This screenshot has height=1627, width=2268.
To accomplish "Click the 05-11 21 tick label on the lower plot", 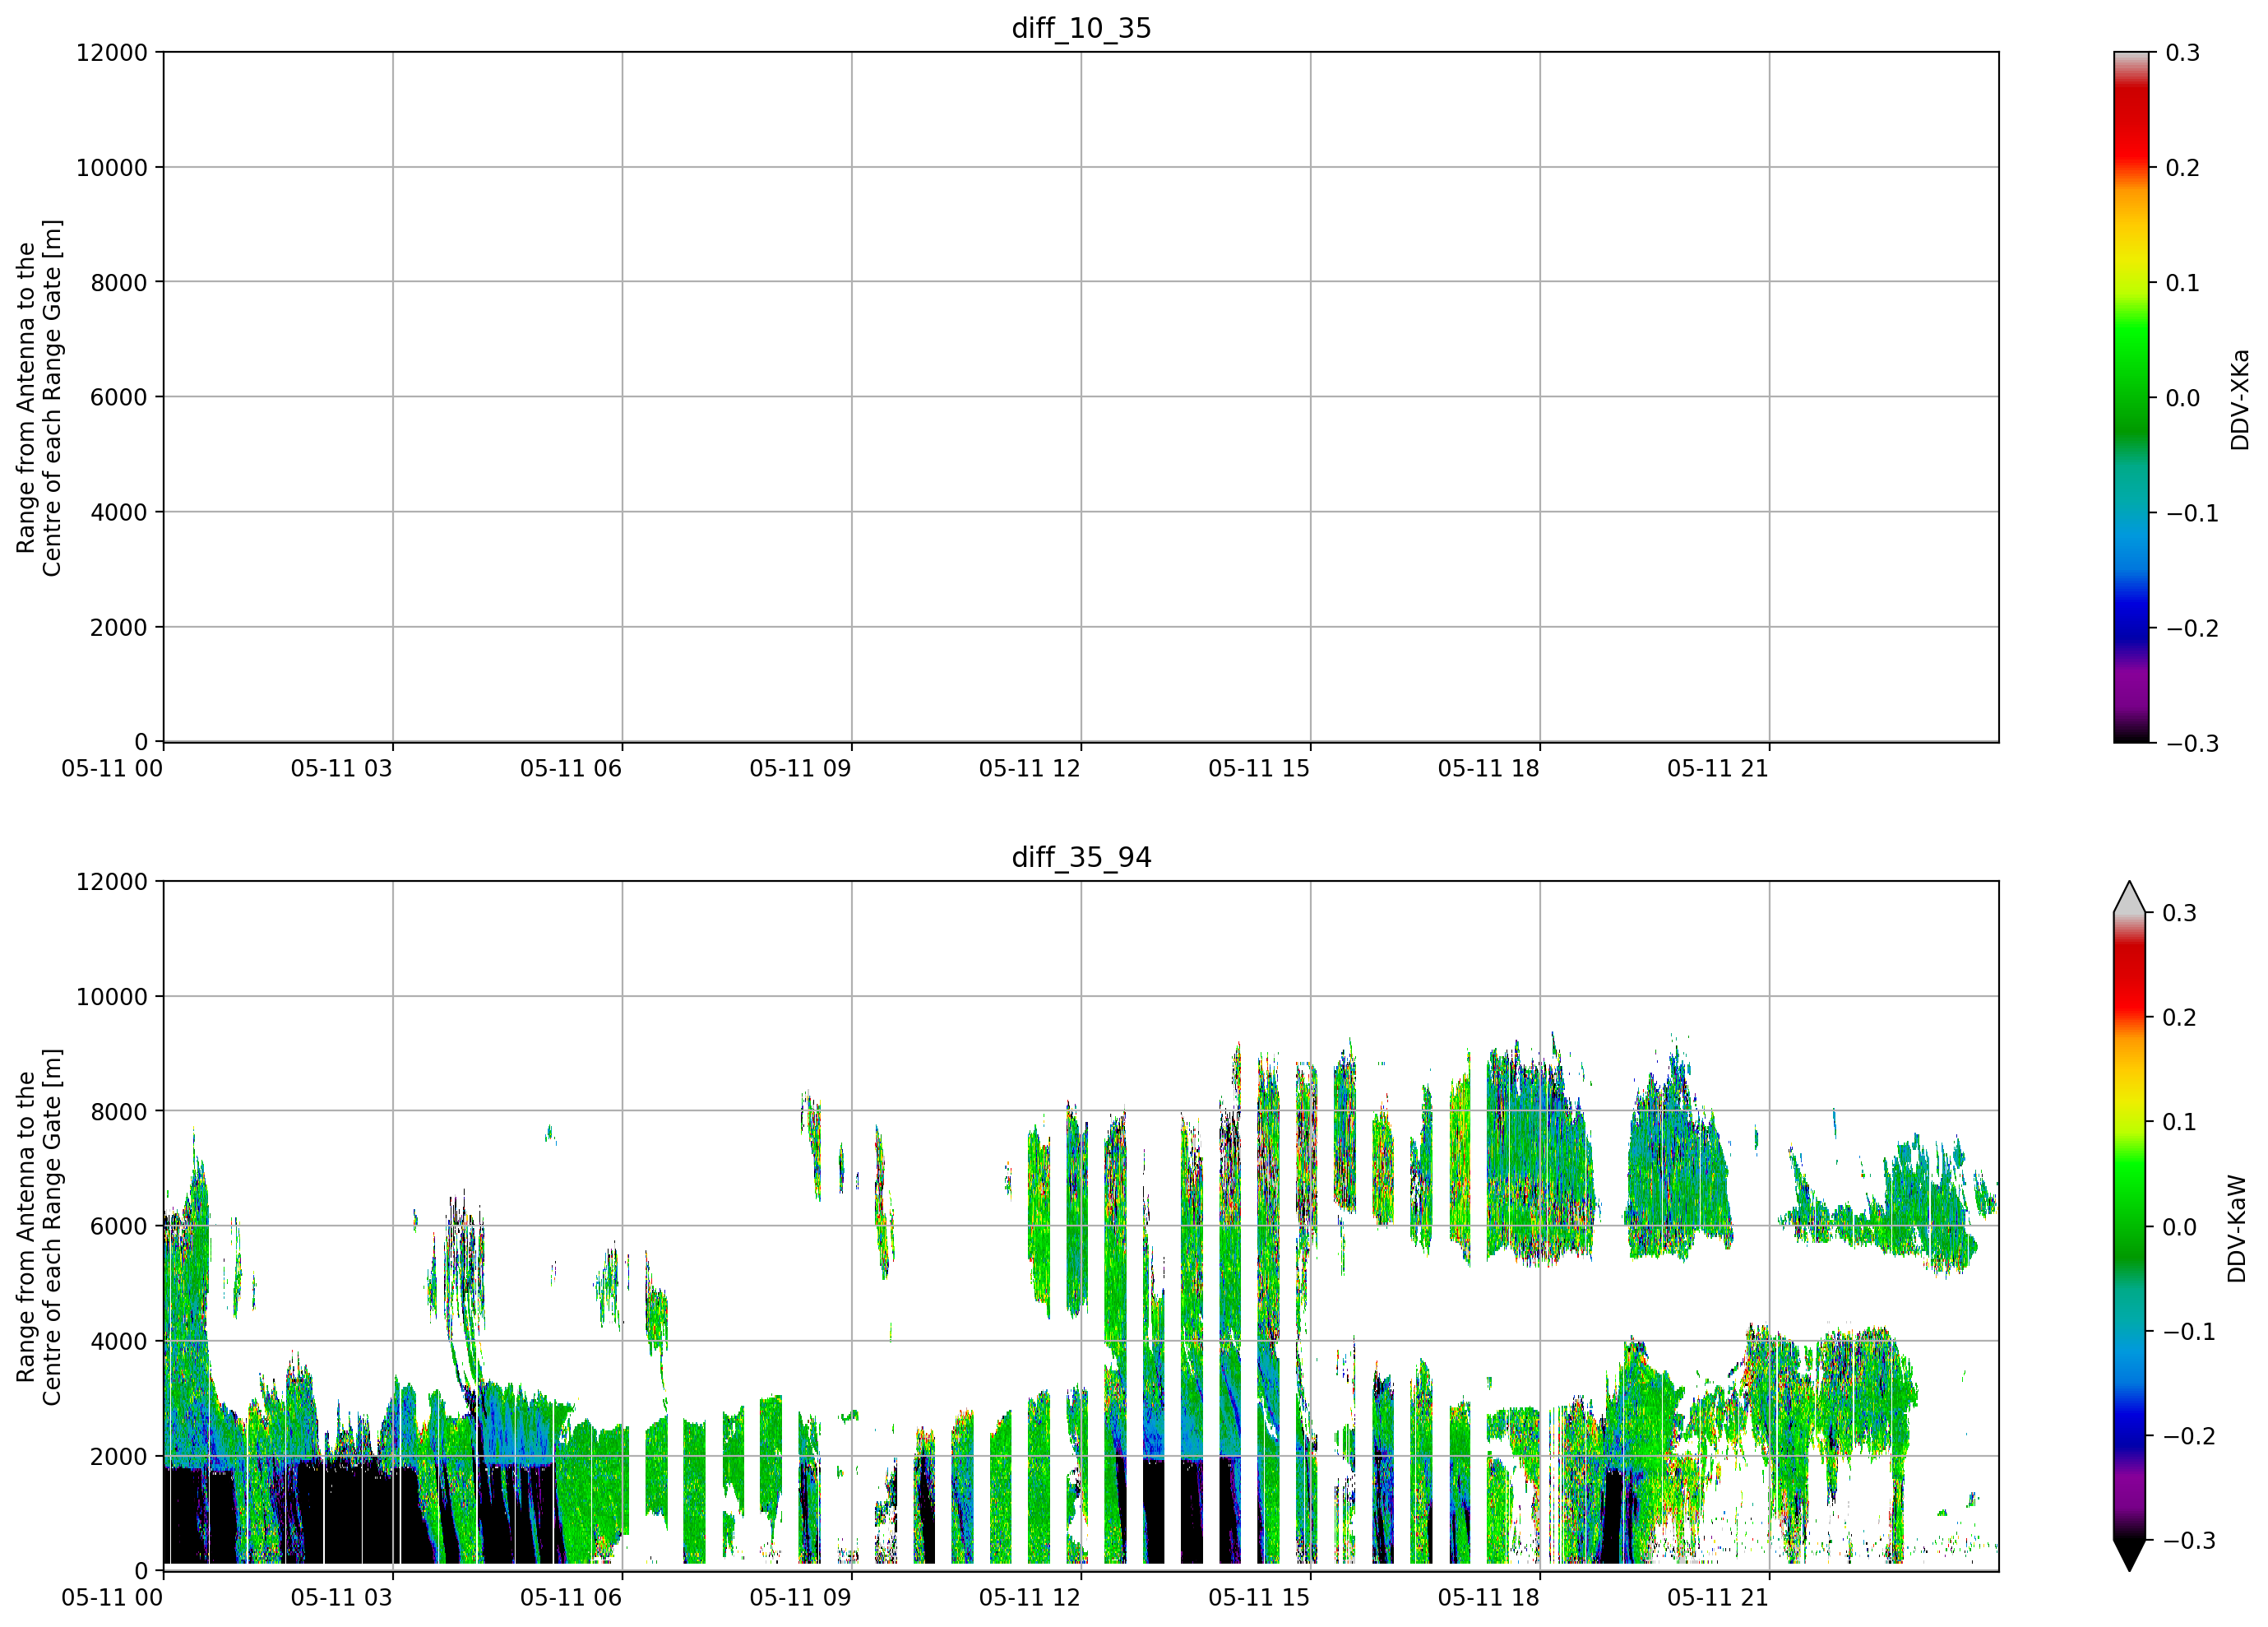I will (x=1717, y=1597).
